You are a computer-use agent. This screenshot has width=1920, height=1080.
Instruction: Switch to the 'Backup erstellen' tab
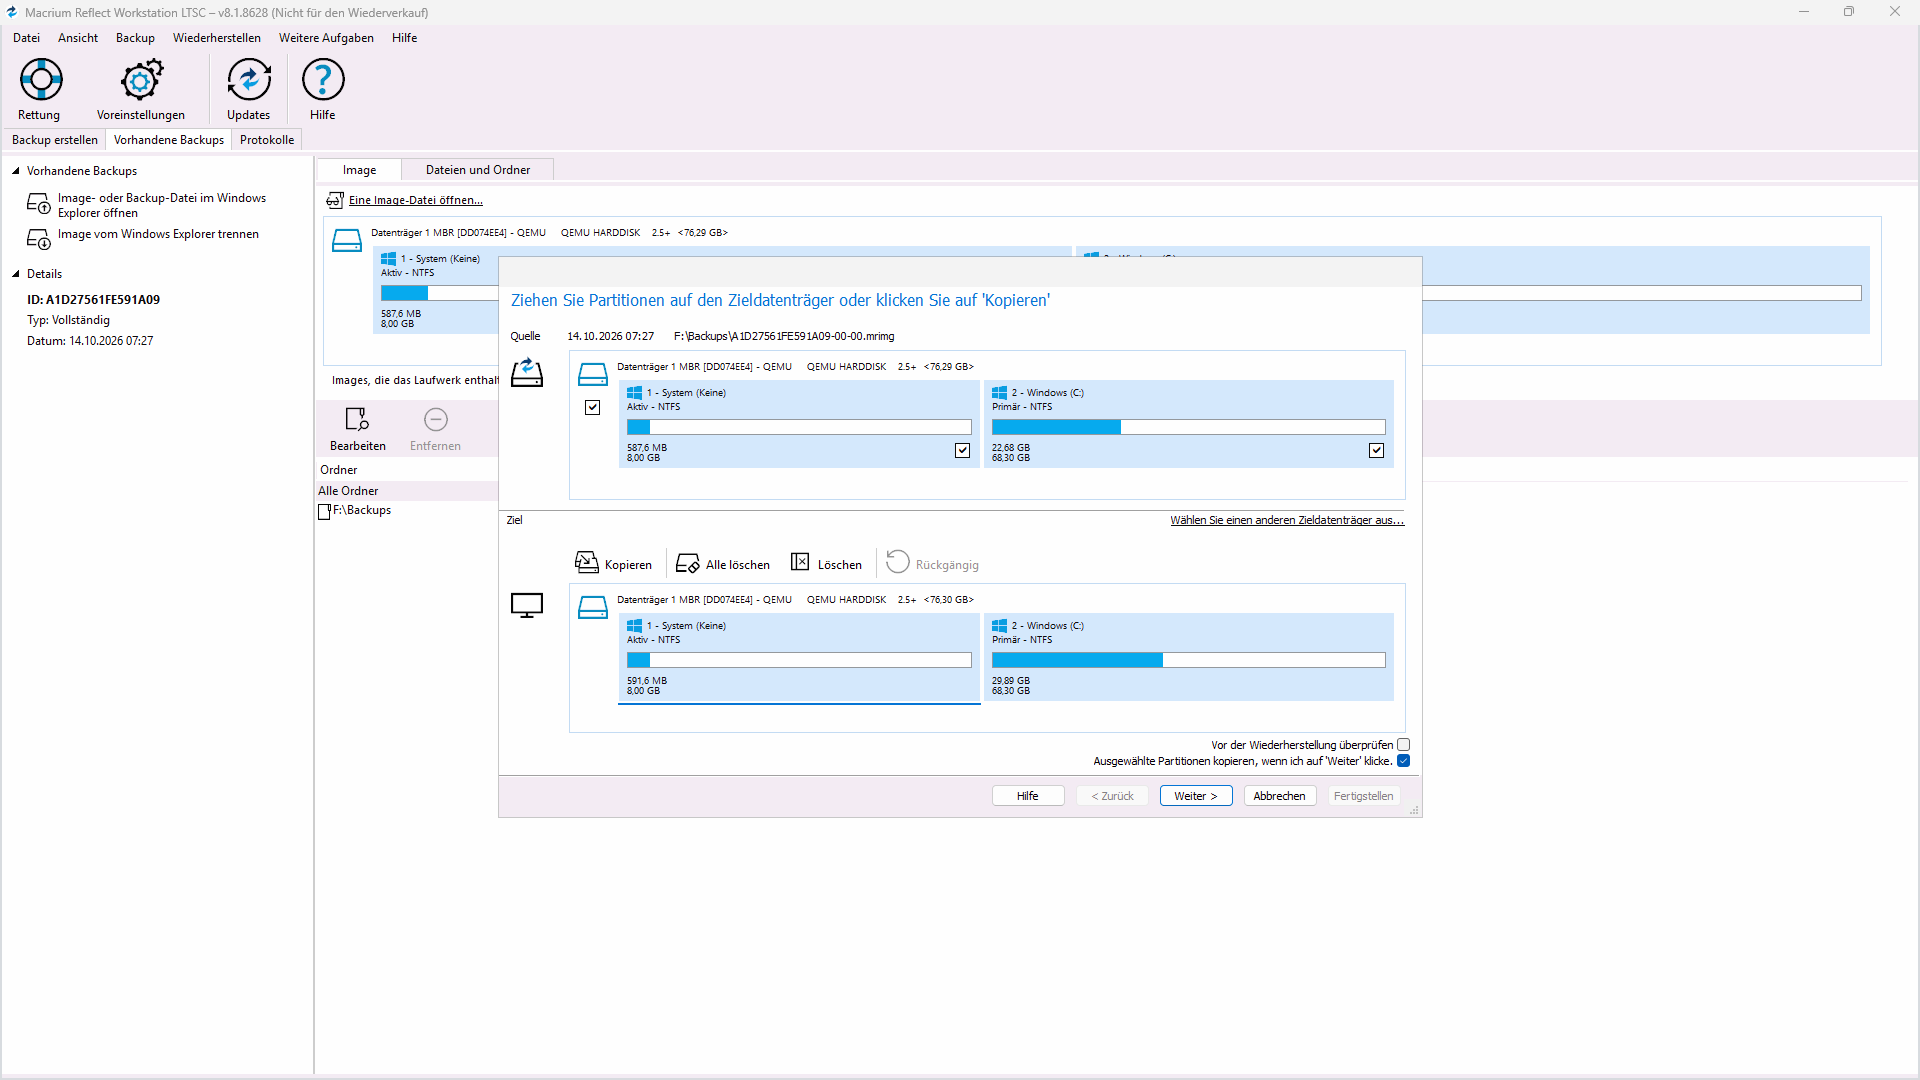point(55,140)
